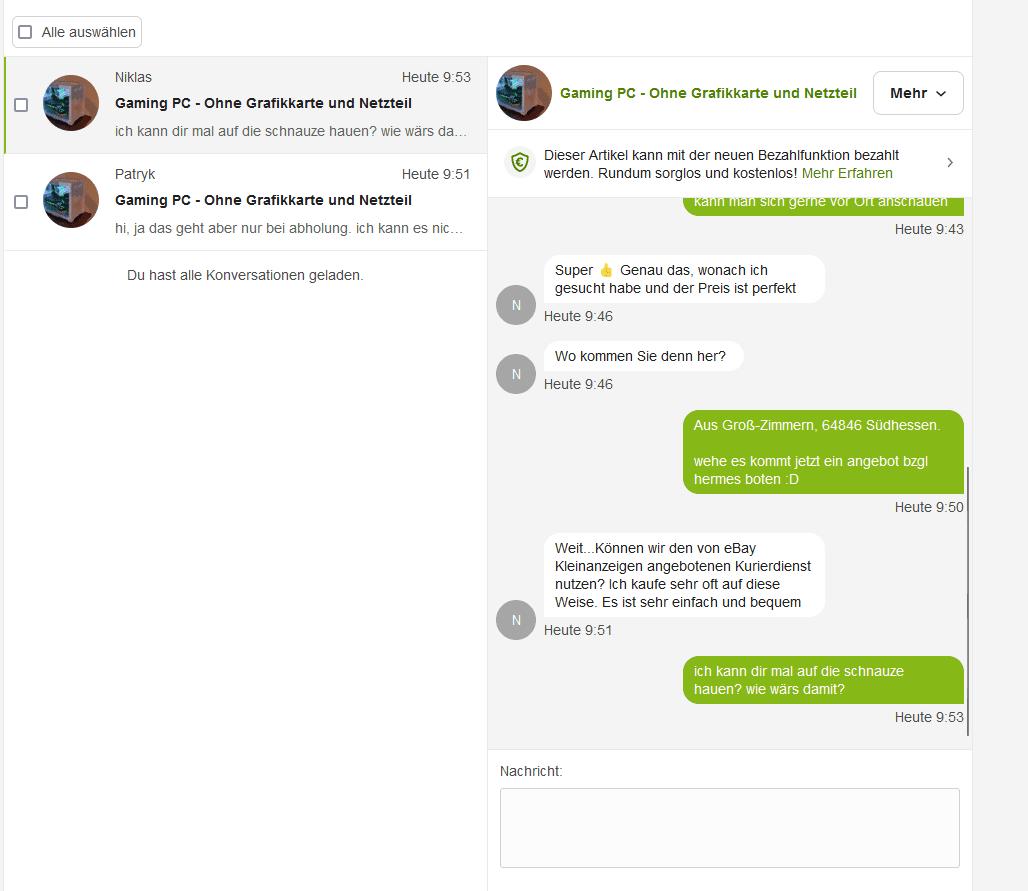Click the avatar beside the 'Super' message
The image size is (1028, 891).
coord(516,305)
